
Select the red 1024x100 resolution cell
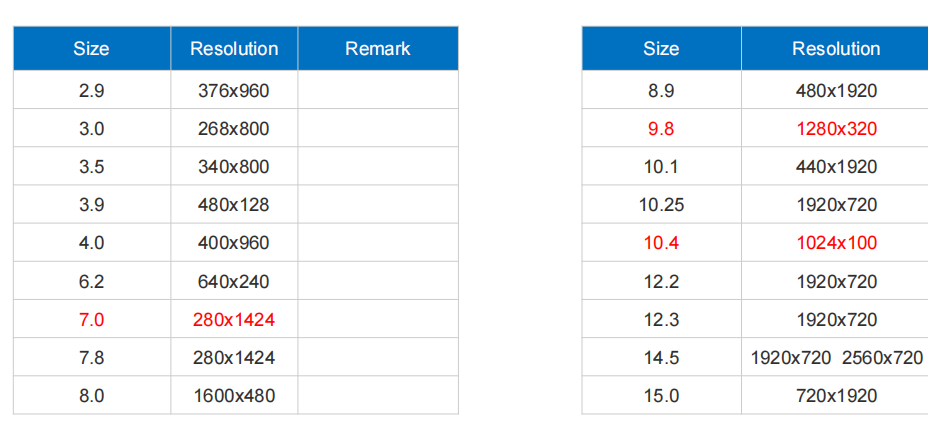[x=836, y=243]
